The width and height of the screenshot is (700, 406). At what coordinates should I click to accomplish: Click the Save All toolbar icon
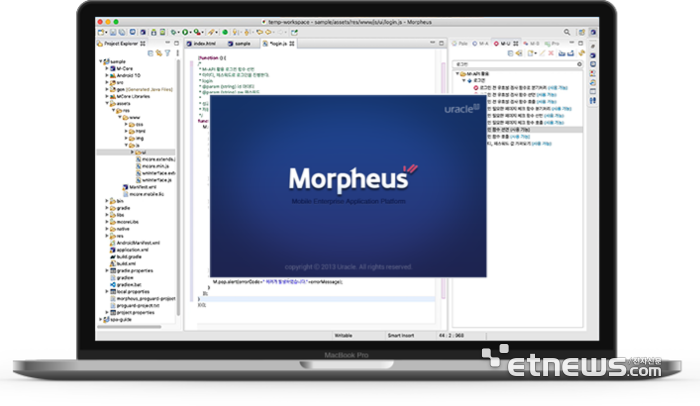122,32
